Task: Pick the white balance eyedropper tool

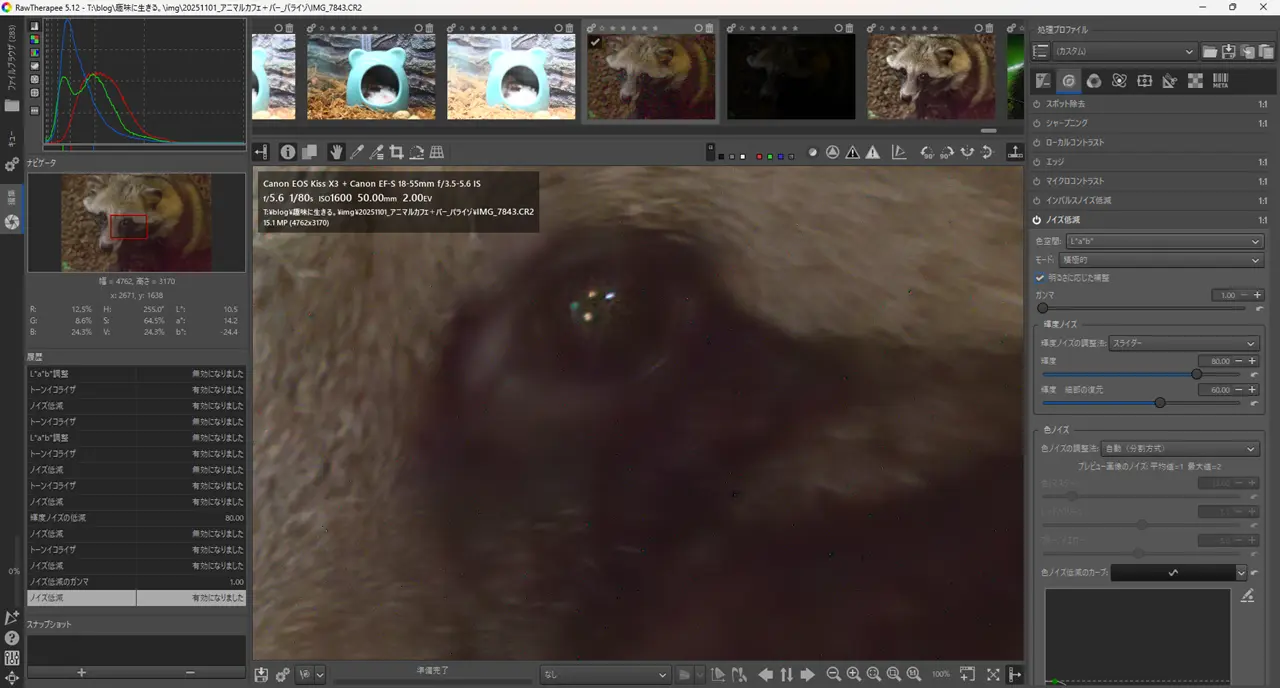Action: tap(356, 152)
